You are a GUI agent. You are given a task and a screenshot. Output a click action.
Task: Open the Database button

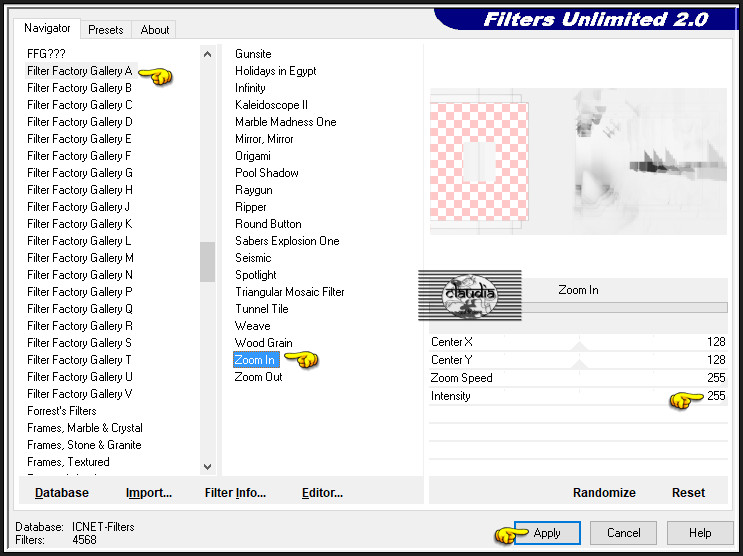tap(62, 493)
